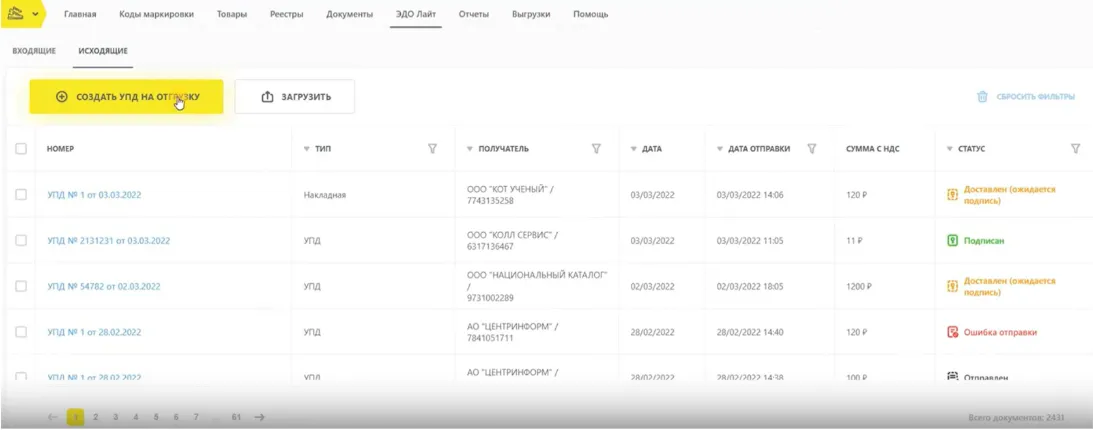Expand the dropdown arrow next to the logo
The width and height of the screenshot is (1093, 430).
[x=37, y=15]
